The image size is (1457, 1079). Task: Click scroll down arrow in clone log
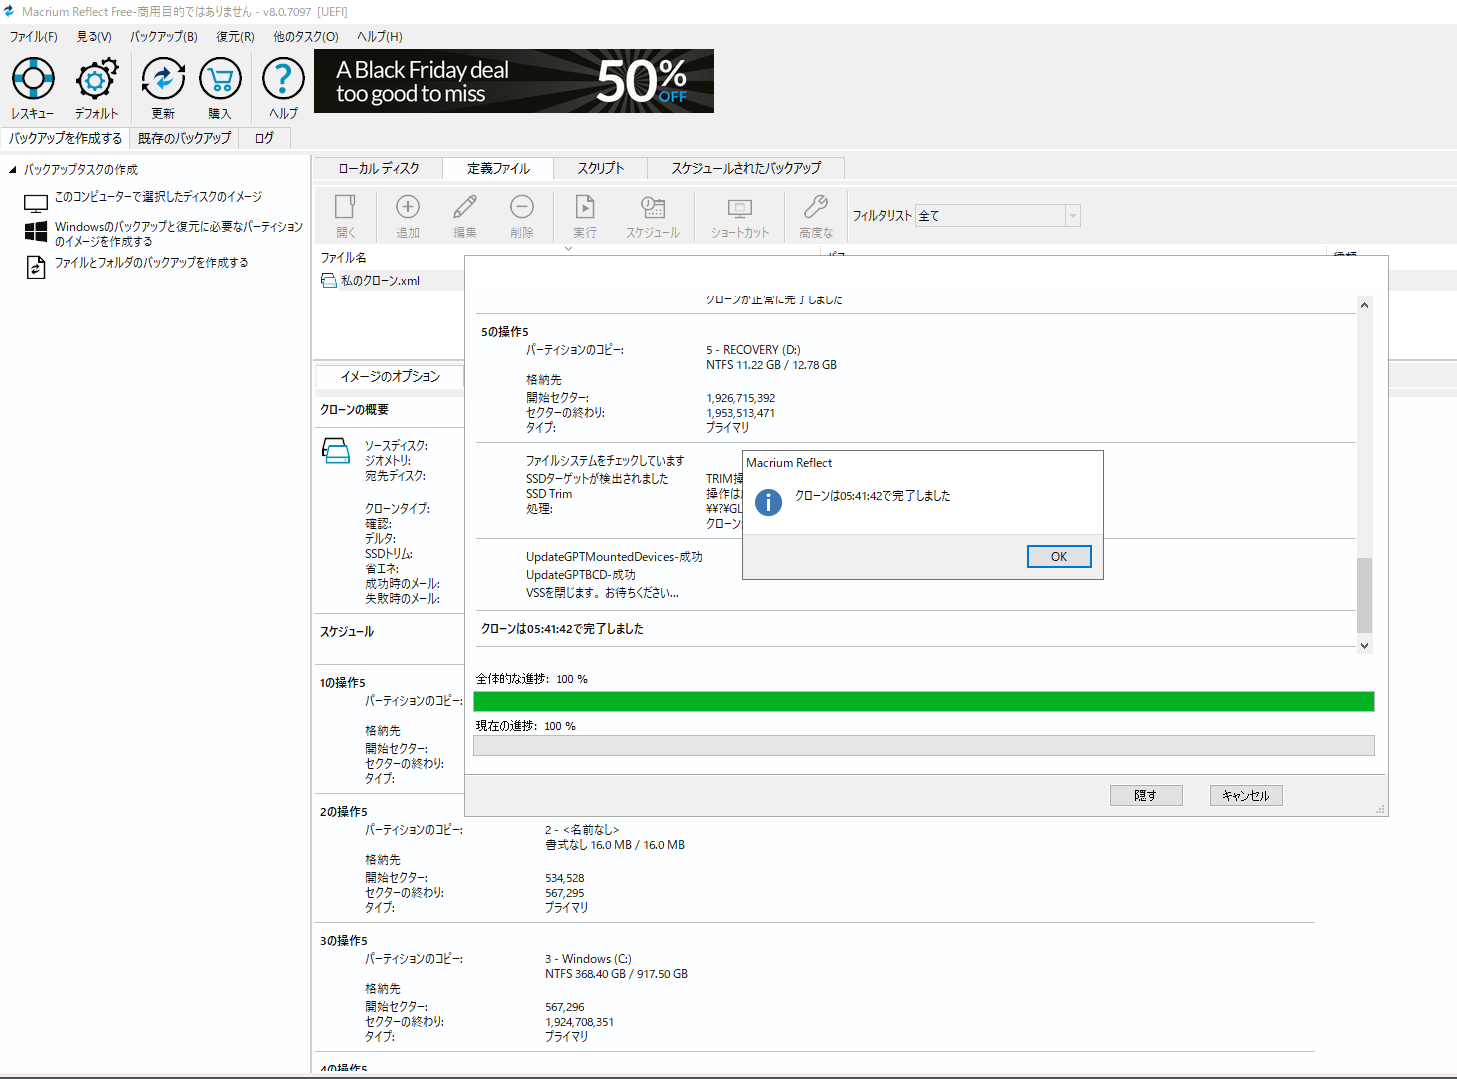click(x=1364, y=646)
